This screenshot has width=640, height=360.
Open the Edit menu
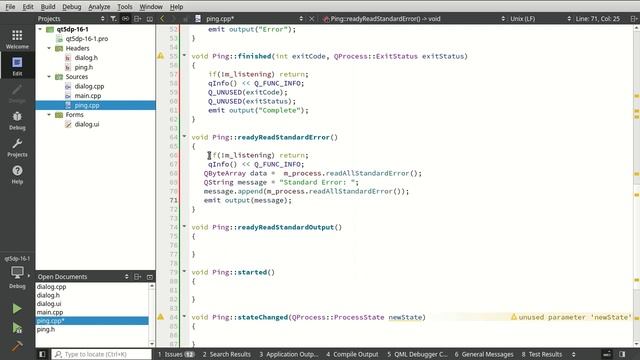point(28,7)
